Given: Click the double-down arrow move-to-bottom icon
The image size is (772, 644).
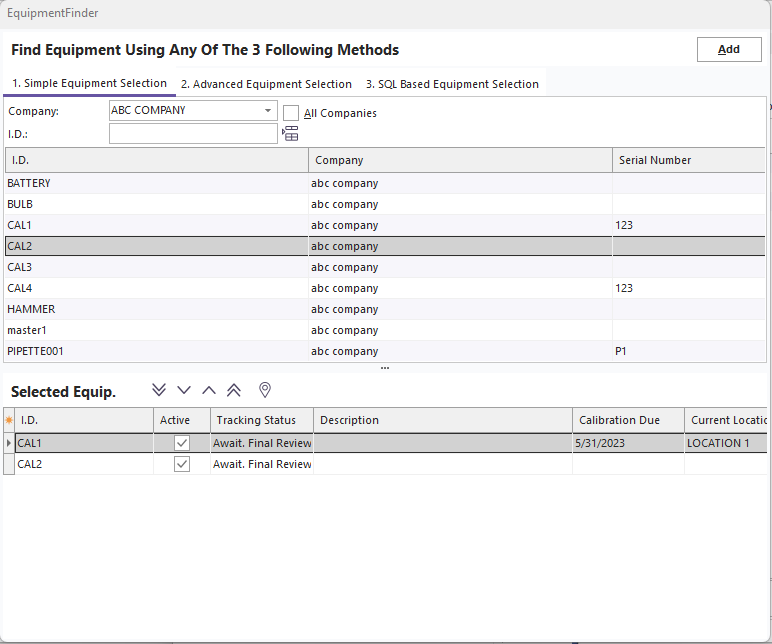Looking at the screenshot, I should coord(159,390).
